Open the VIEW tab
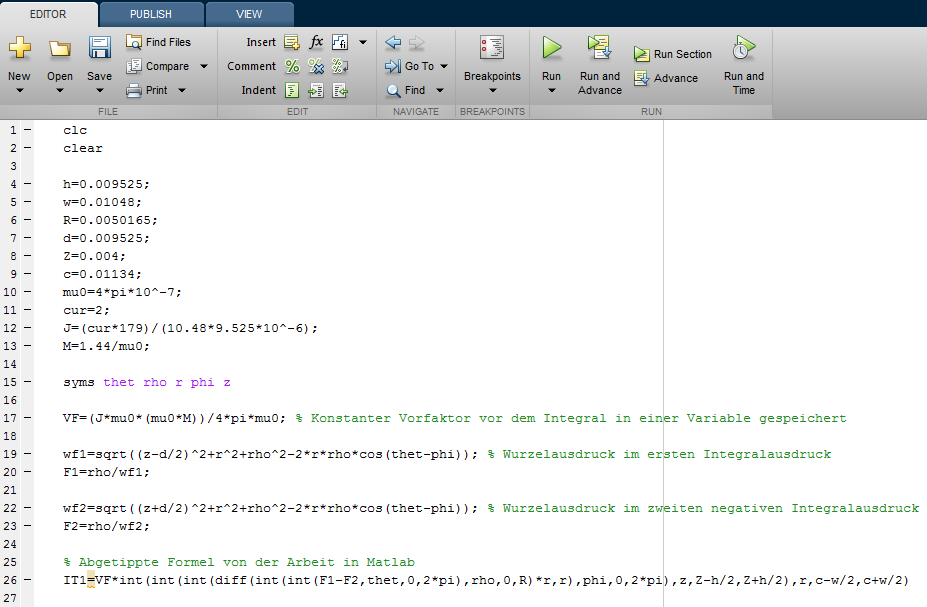 (249, 14)
